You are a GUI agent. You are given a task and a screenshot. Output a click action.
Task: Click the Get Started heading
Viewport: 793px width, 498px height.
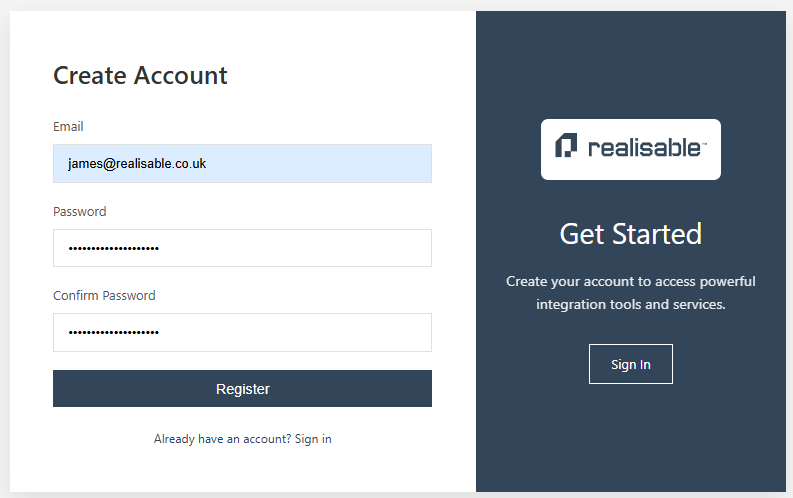(x=630, y=234)
